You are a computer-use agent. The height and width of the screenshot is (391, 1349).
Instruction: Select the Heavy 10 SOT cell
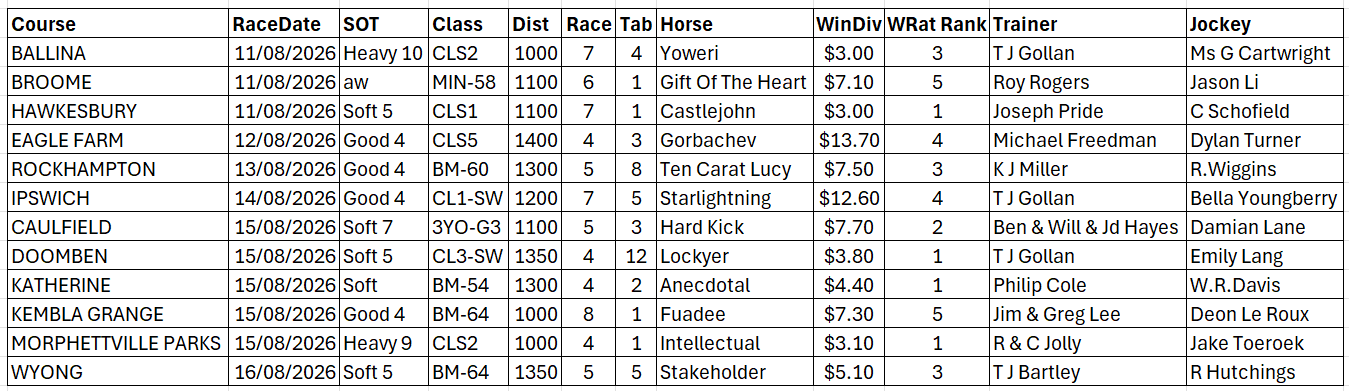(383, 53)
